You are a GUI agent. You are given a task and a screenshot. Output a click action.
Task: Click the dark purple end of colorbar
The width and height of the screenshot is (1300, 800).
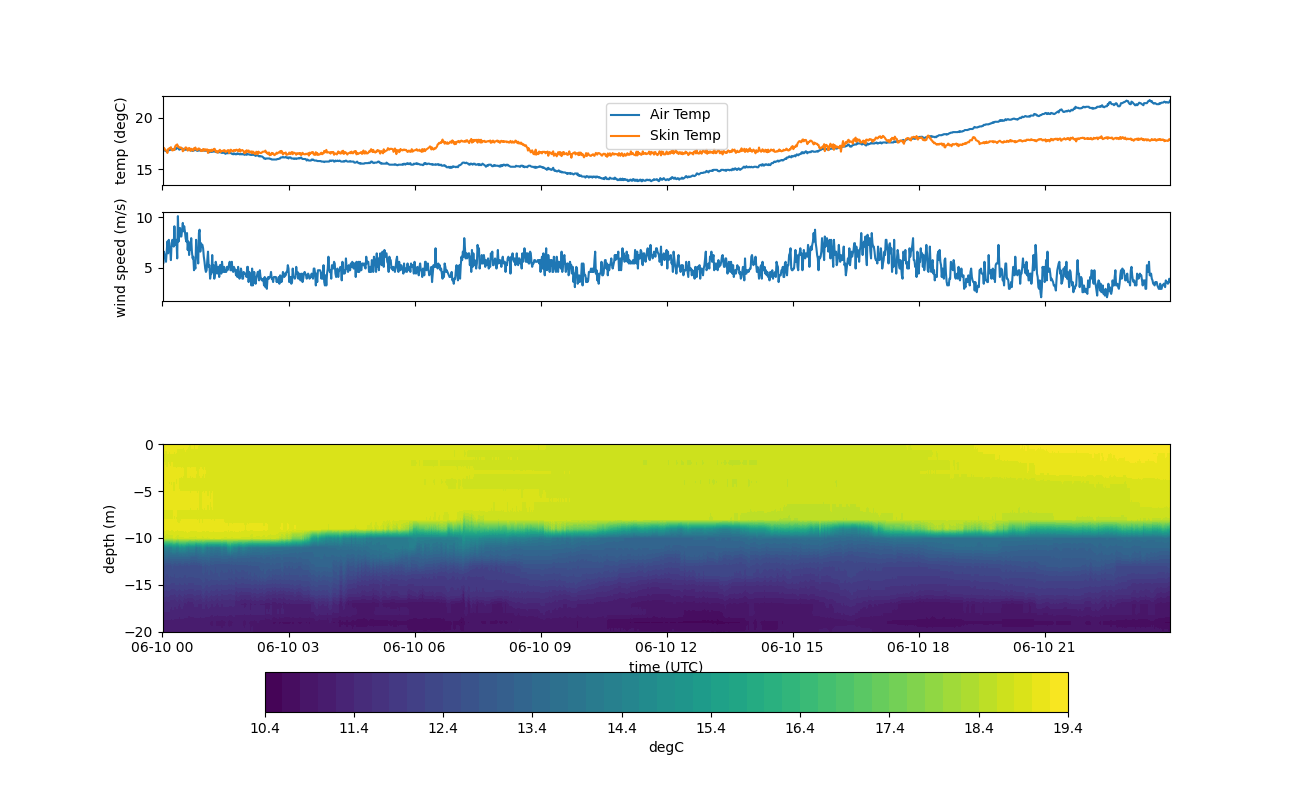pos(275,692)
